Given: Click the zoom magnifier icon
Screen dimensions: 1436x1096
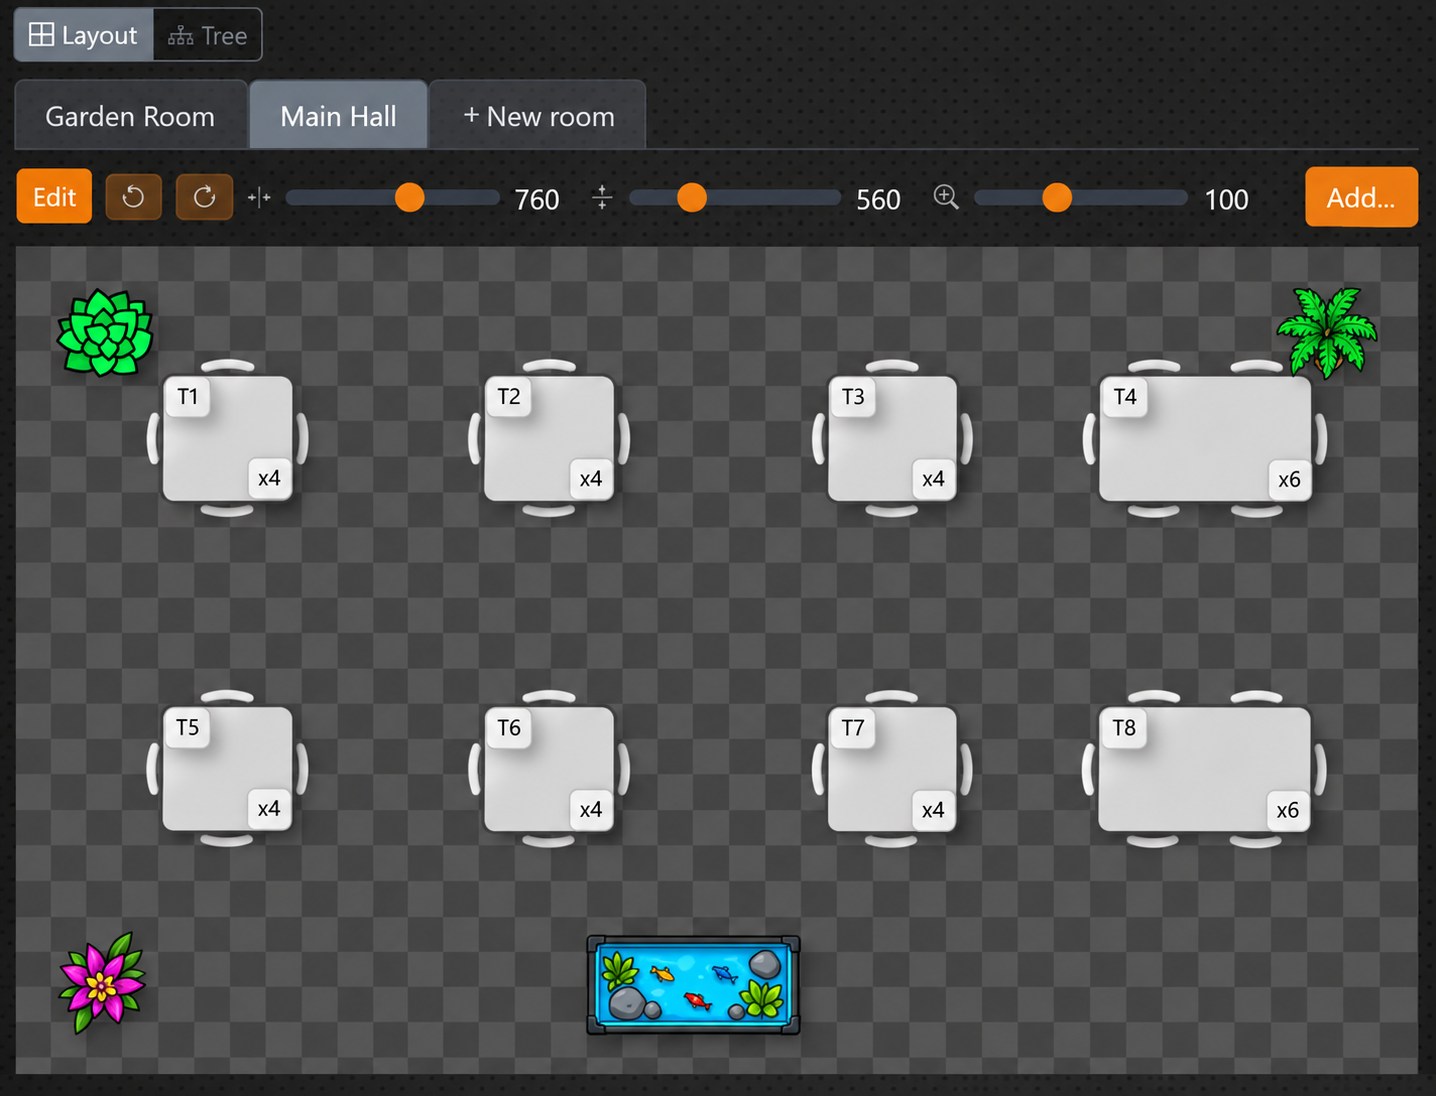Looking at the screenshot, I should (x=946, y=197).
